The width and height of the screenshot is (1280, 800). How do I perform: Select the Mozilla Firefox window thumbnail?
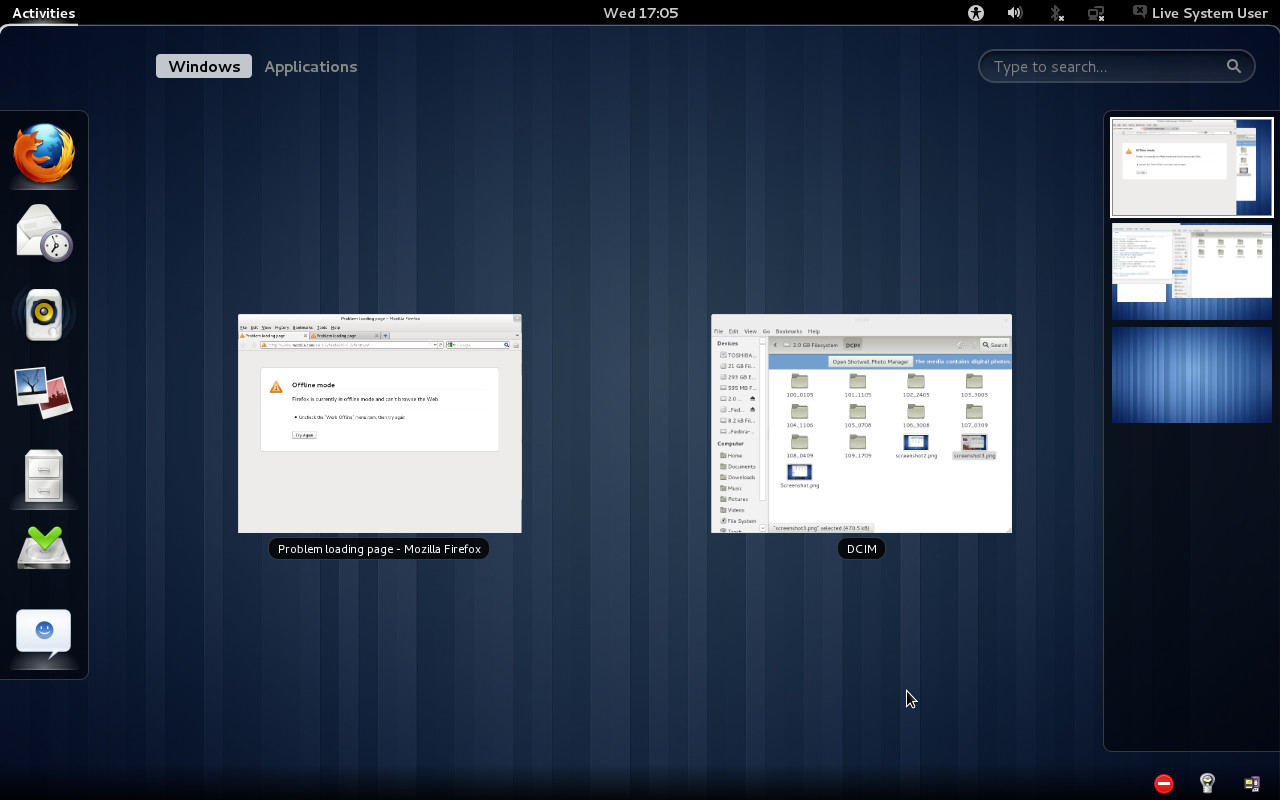pyautogui.click(x=380, y=423)
